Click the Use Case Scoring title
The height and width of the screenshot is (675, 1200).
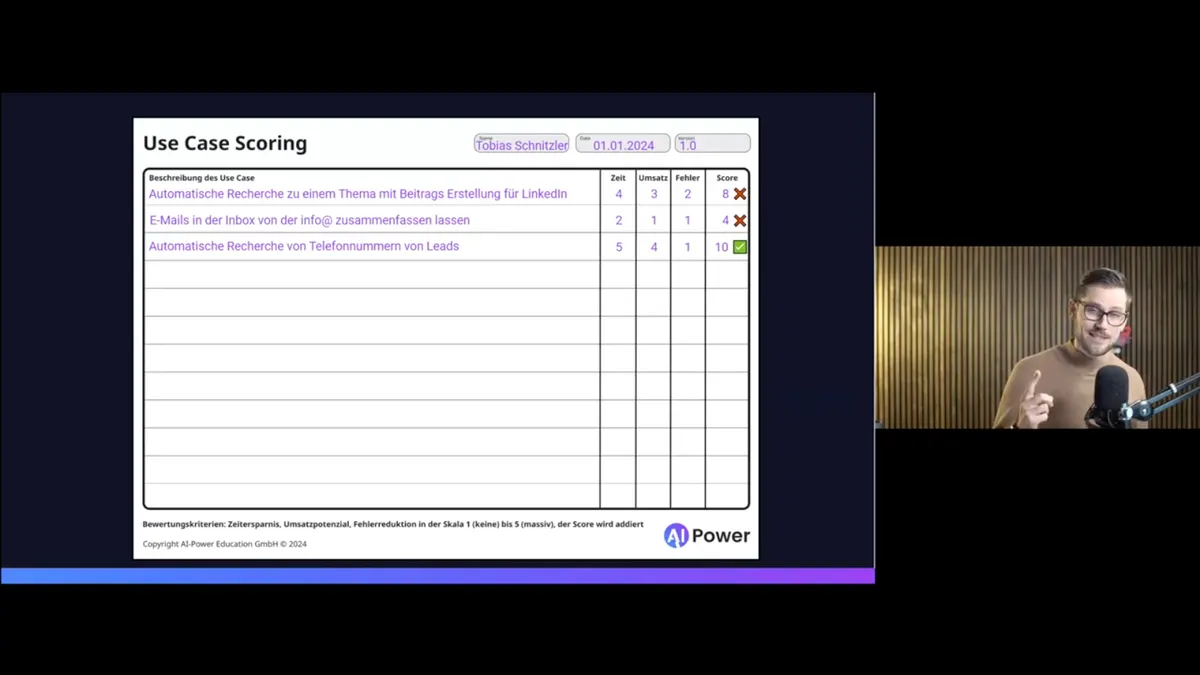pyautogui.click(x=225, y=143)
